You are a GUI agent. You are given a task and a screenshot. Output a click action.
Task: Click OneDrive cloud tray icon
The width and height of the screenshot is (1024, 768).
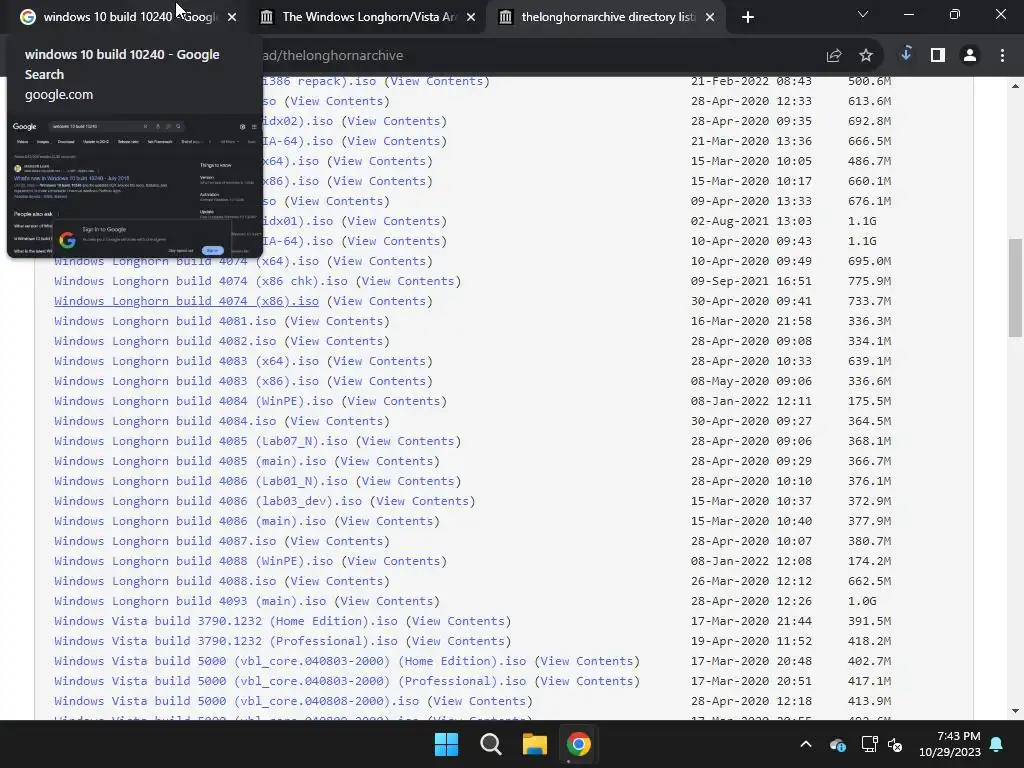838,744
